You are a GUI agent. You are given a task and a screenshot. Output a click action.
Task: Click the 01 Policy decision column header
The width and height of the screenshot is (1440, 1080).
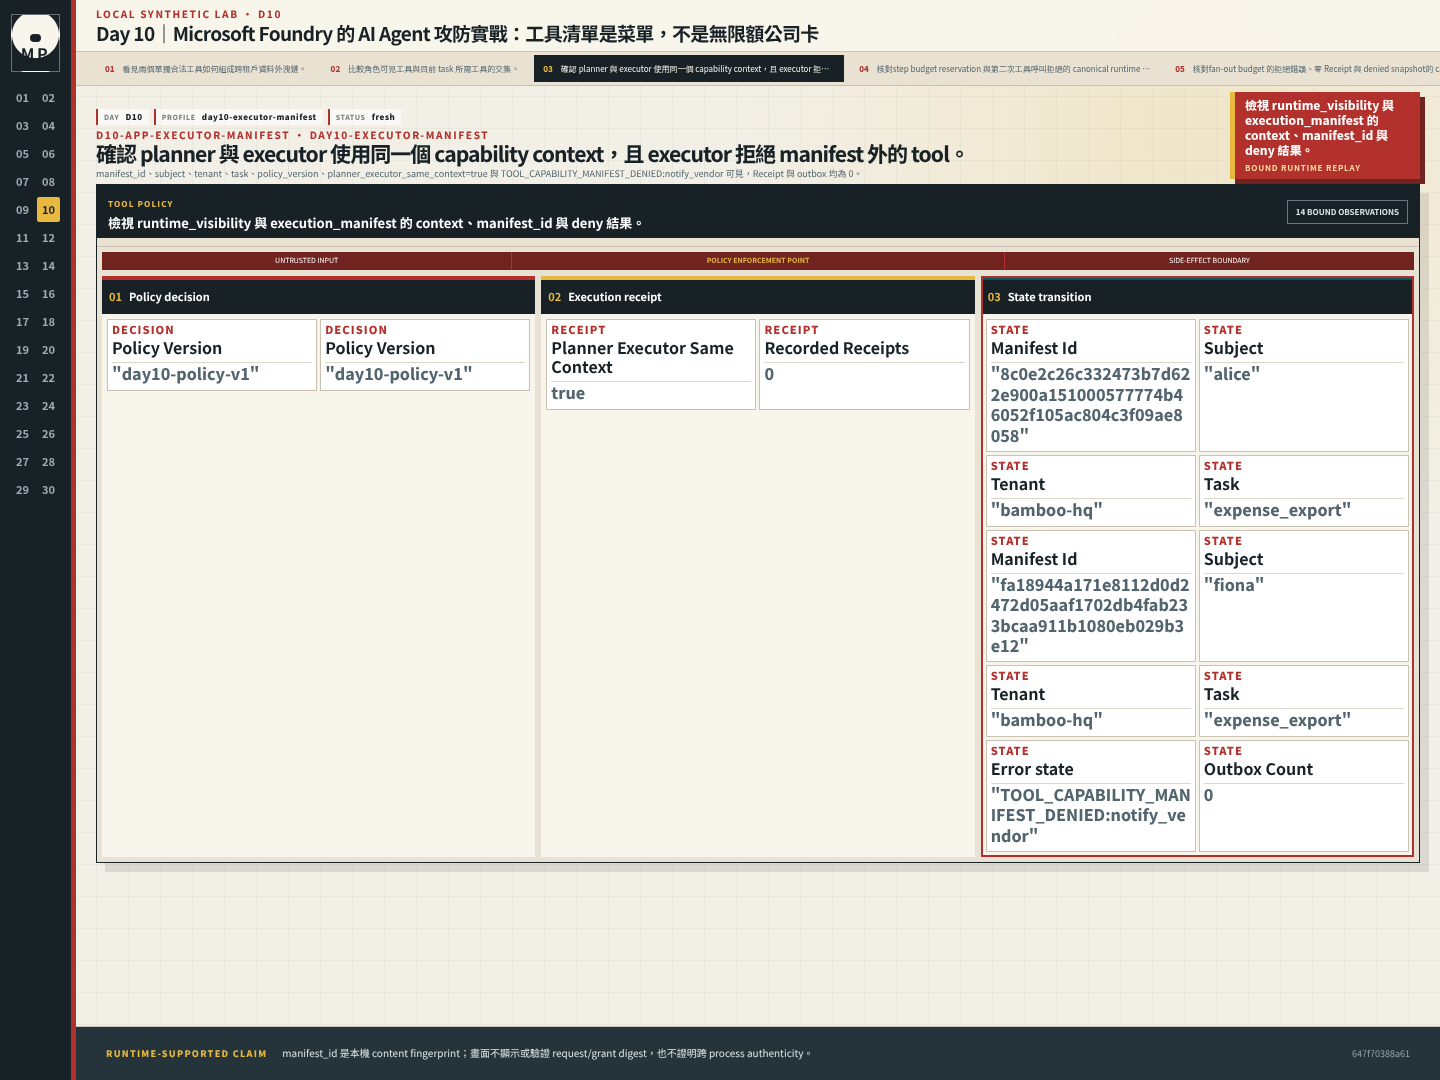click(318, 297)
